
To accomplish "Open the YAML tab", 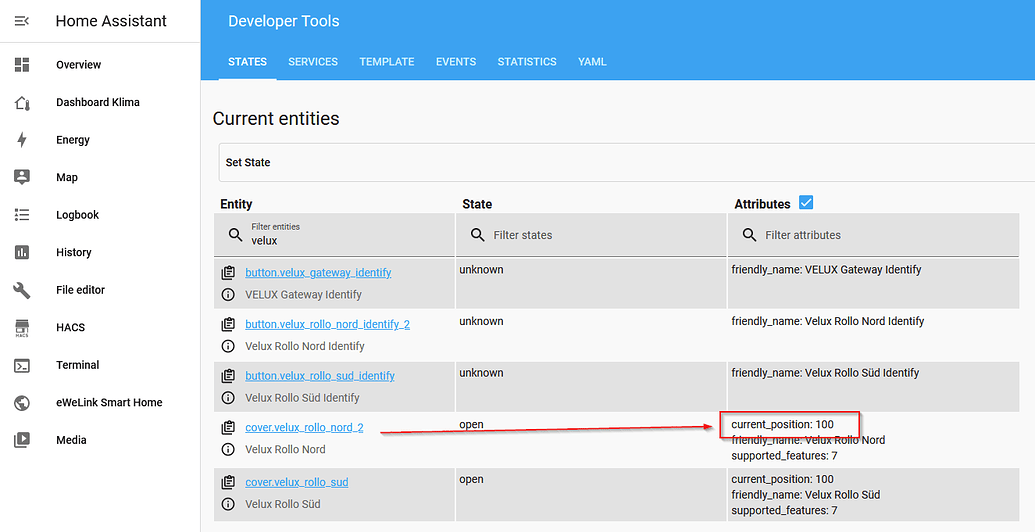I will pyautogui.click(x=592, y=61).
